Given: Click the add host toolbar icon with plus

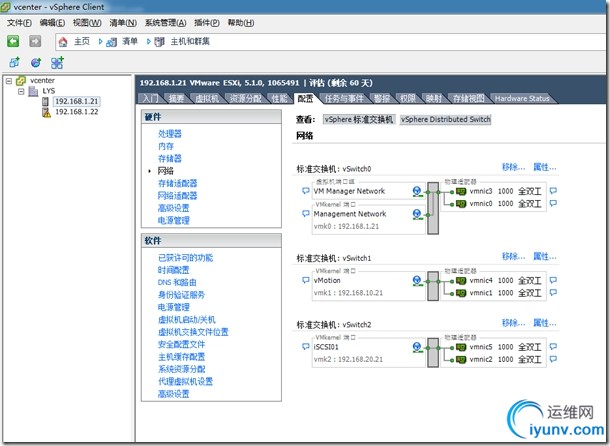Looking at the screenshot, I should [x=57, y=62].
